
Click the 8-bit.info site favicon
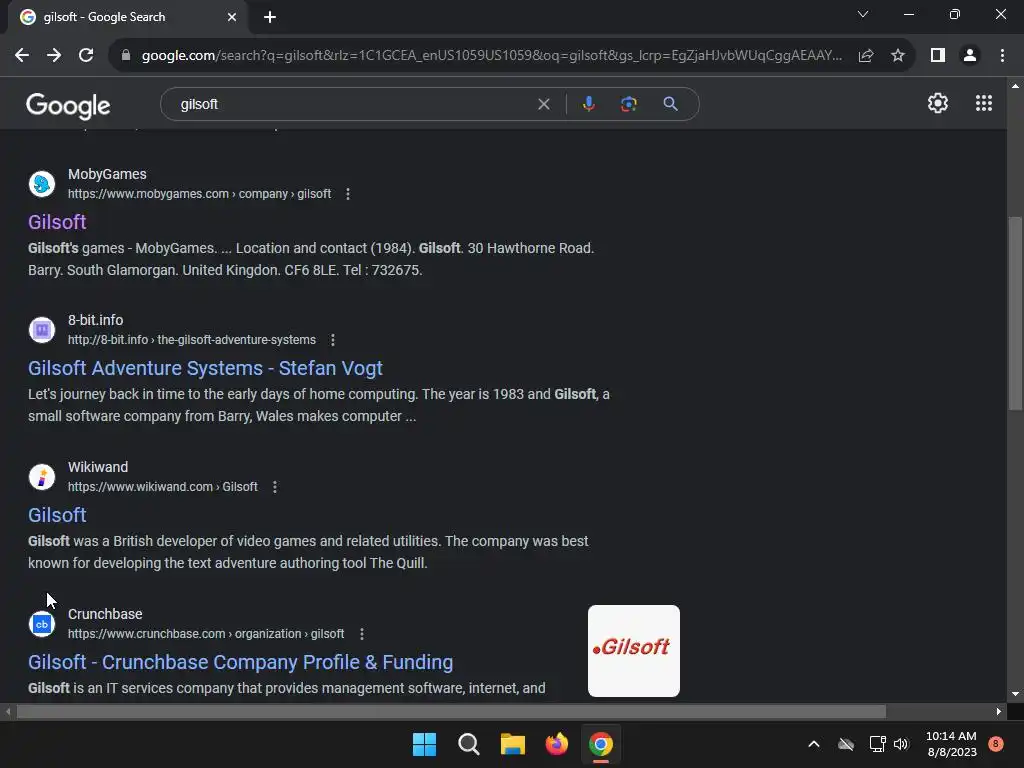coord(42,330)
